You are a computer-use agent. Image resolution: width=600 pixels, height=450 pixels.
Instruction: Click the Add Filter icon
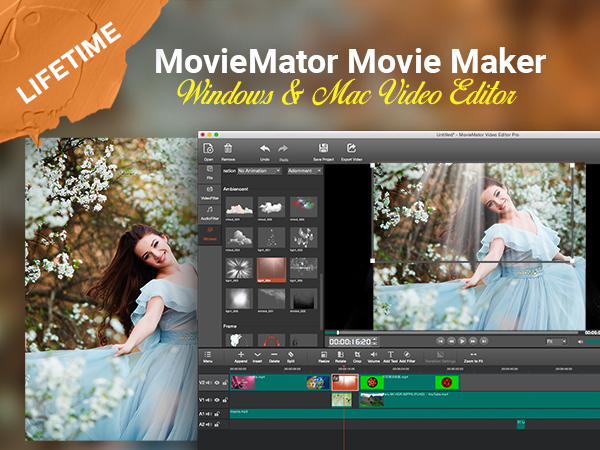pyautogui.click(x=407, y=354)
